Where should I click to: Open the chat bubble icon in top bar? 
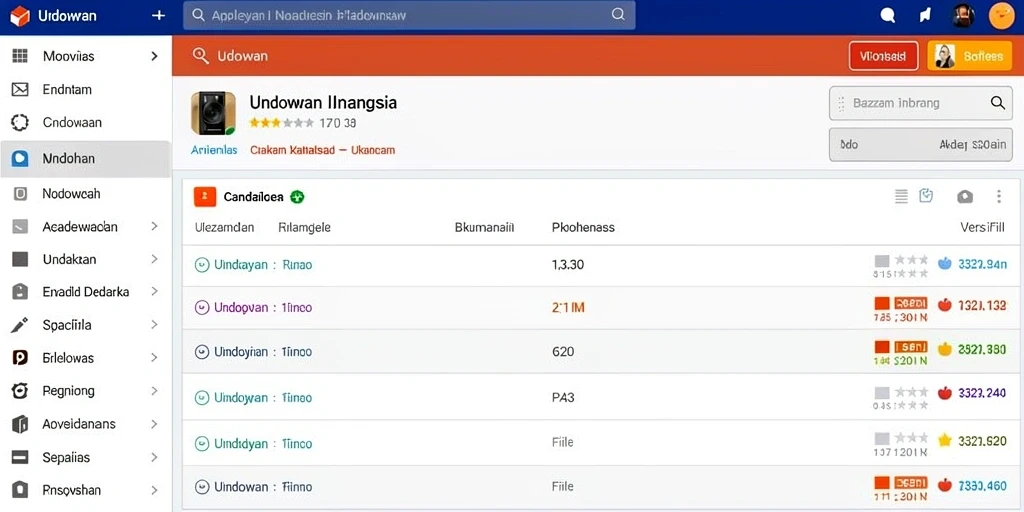pos(888,16)
